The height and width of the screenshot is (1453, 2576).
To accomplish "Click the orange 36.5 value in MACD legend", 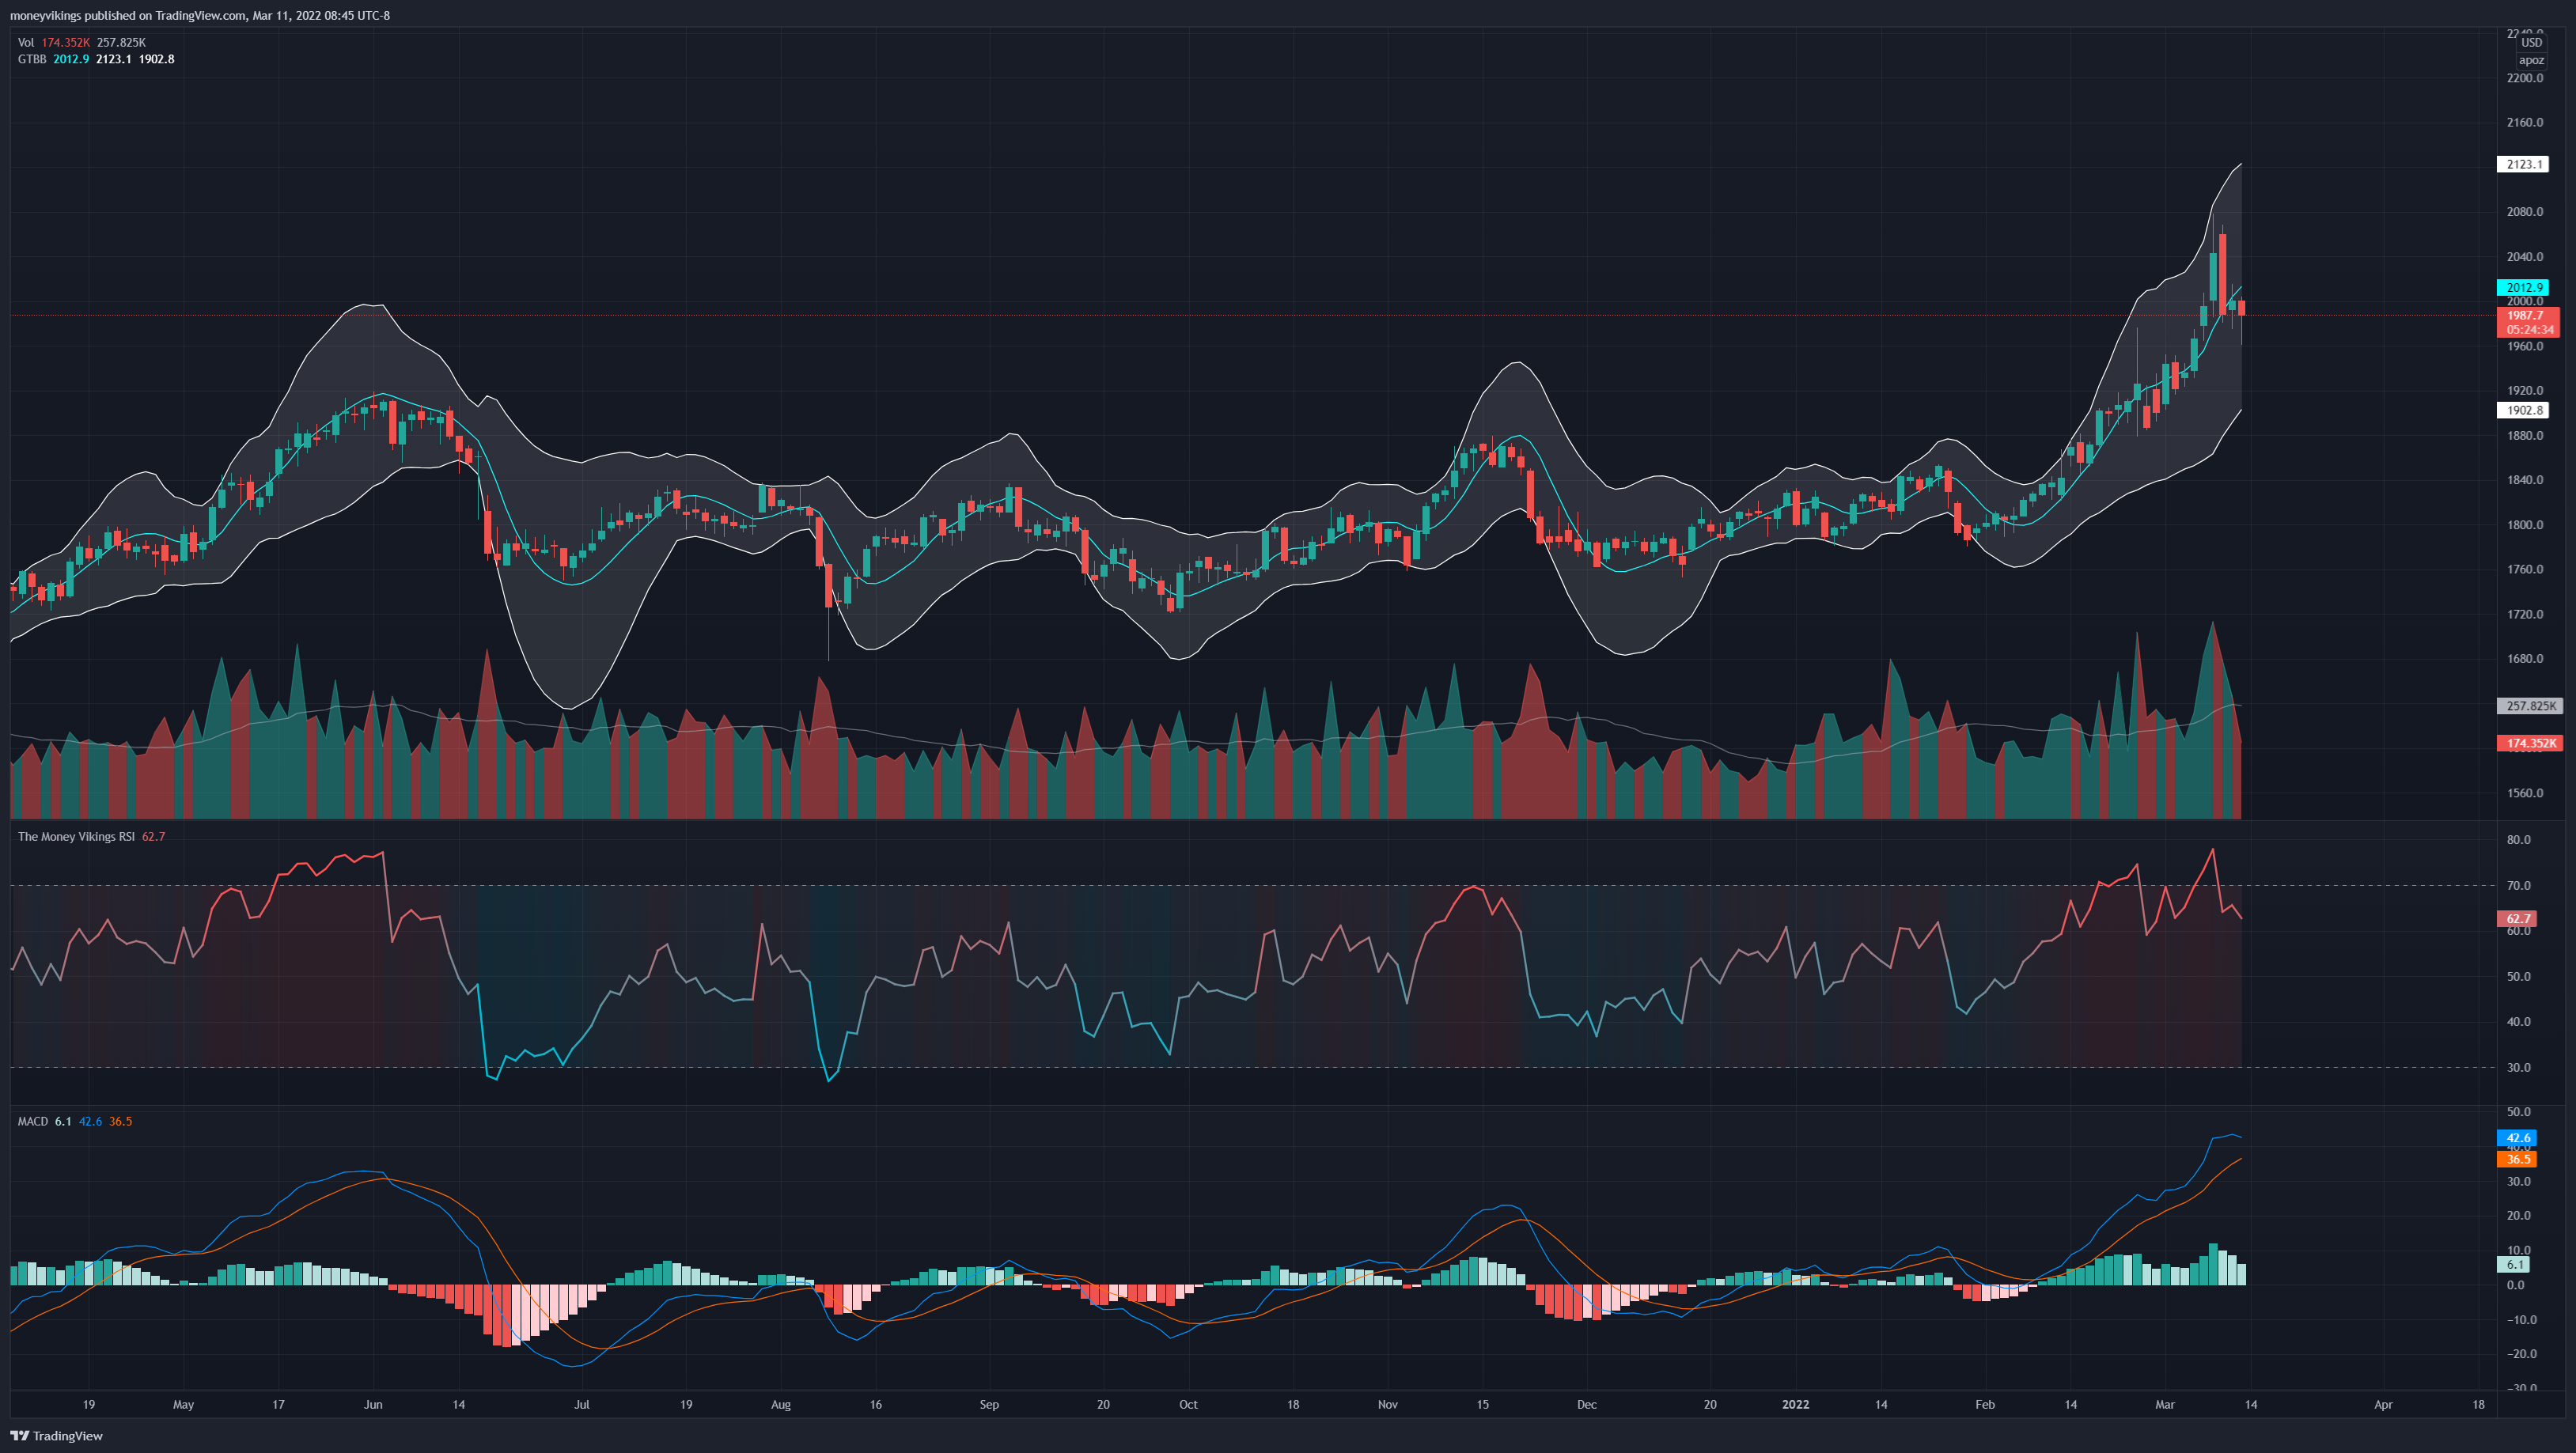I will [120, 1121].
